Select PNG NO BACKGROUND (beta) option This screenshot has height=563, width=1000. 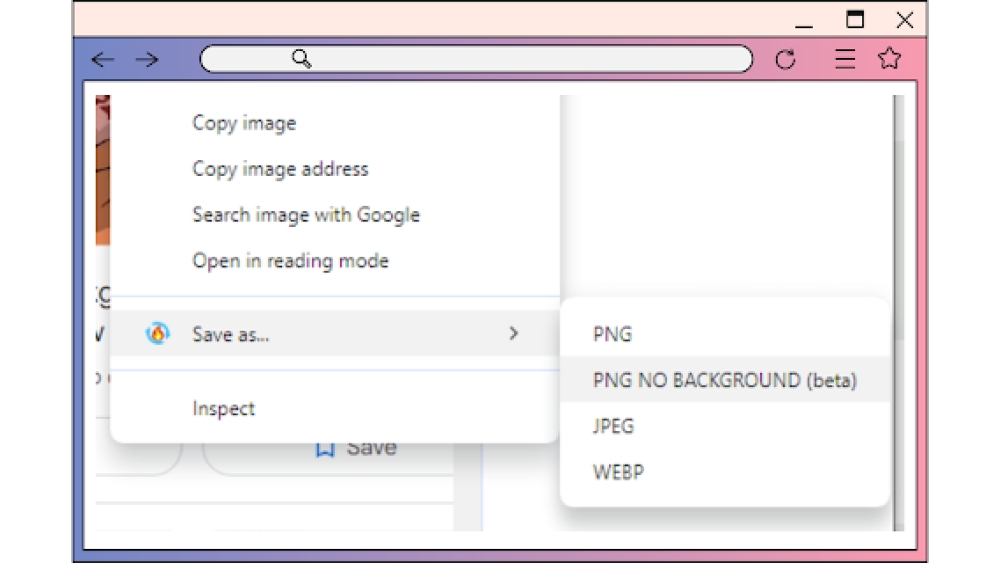[x=724, y=380]
